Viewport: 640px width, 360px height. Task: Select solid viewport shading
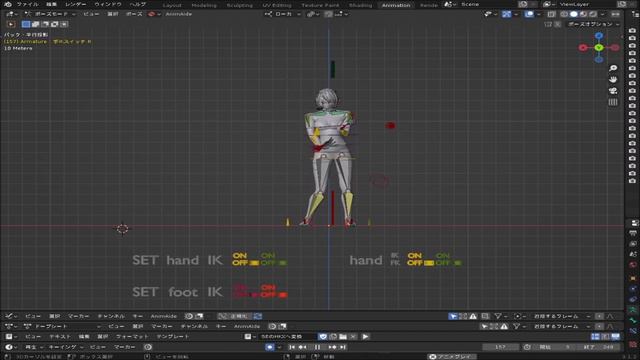coord(574,14)
